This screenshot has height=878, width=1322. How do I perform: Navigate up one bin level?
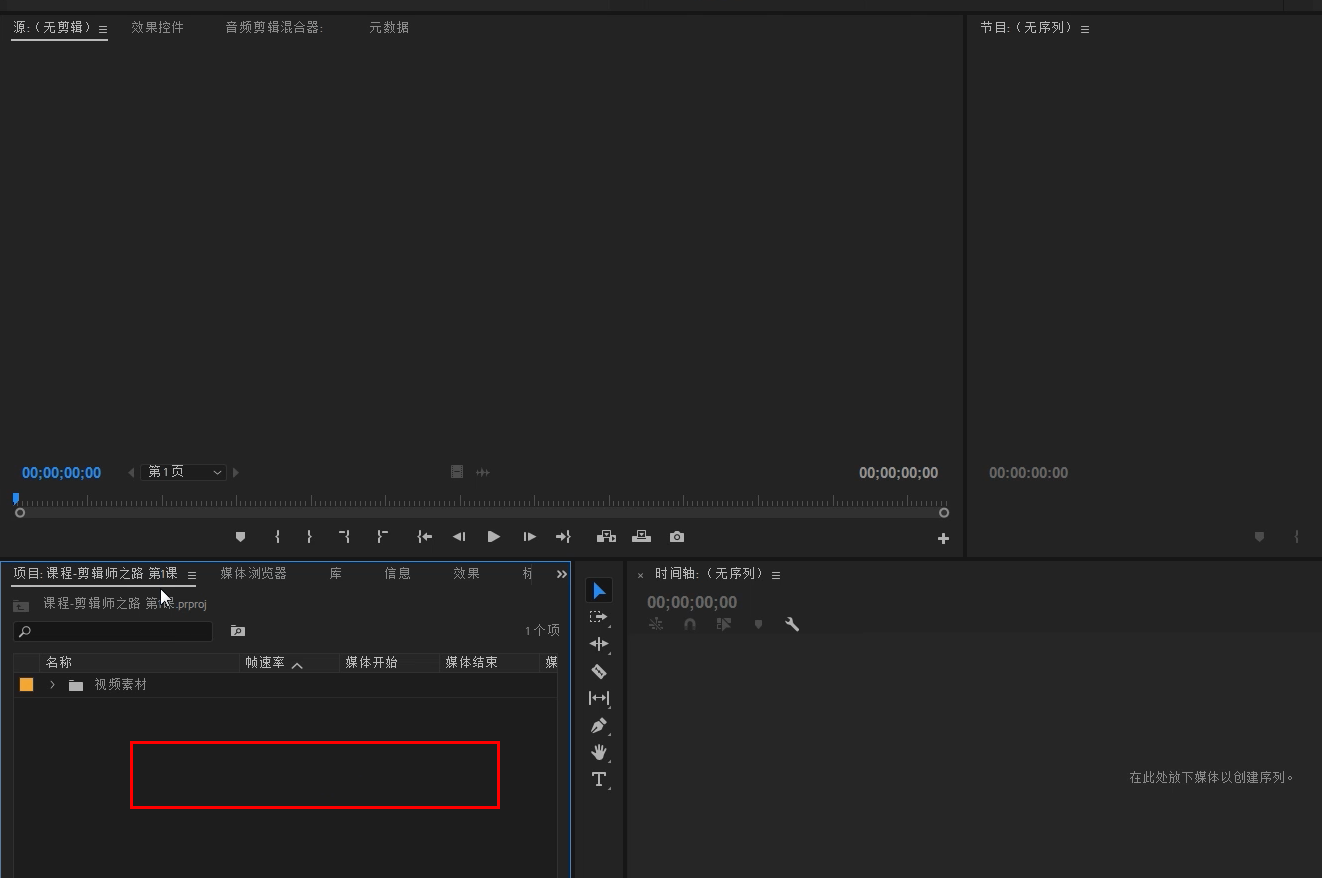click(x=21, y=605)
